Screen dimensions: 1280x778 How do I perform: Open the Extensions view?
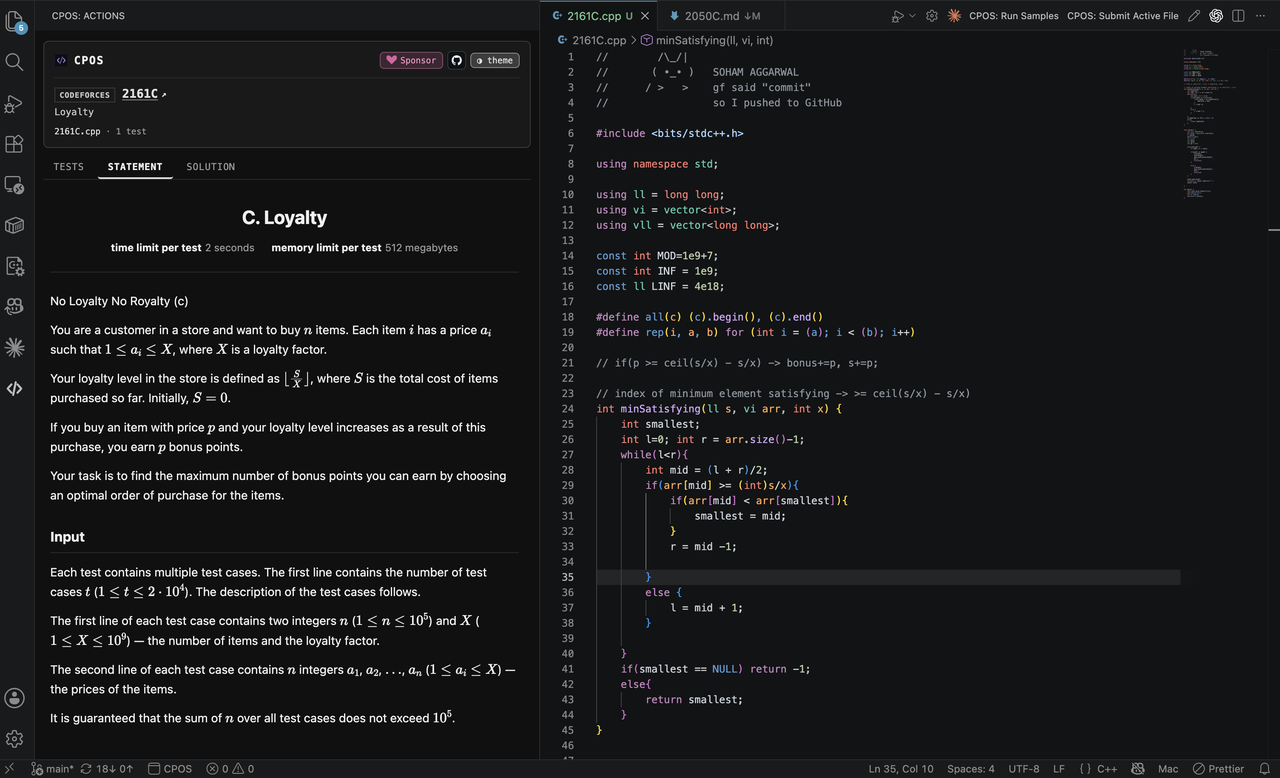14,144
